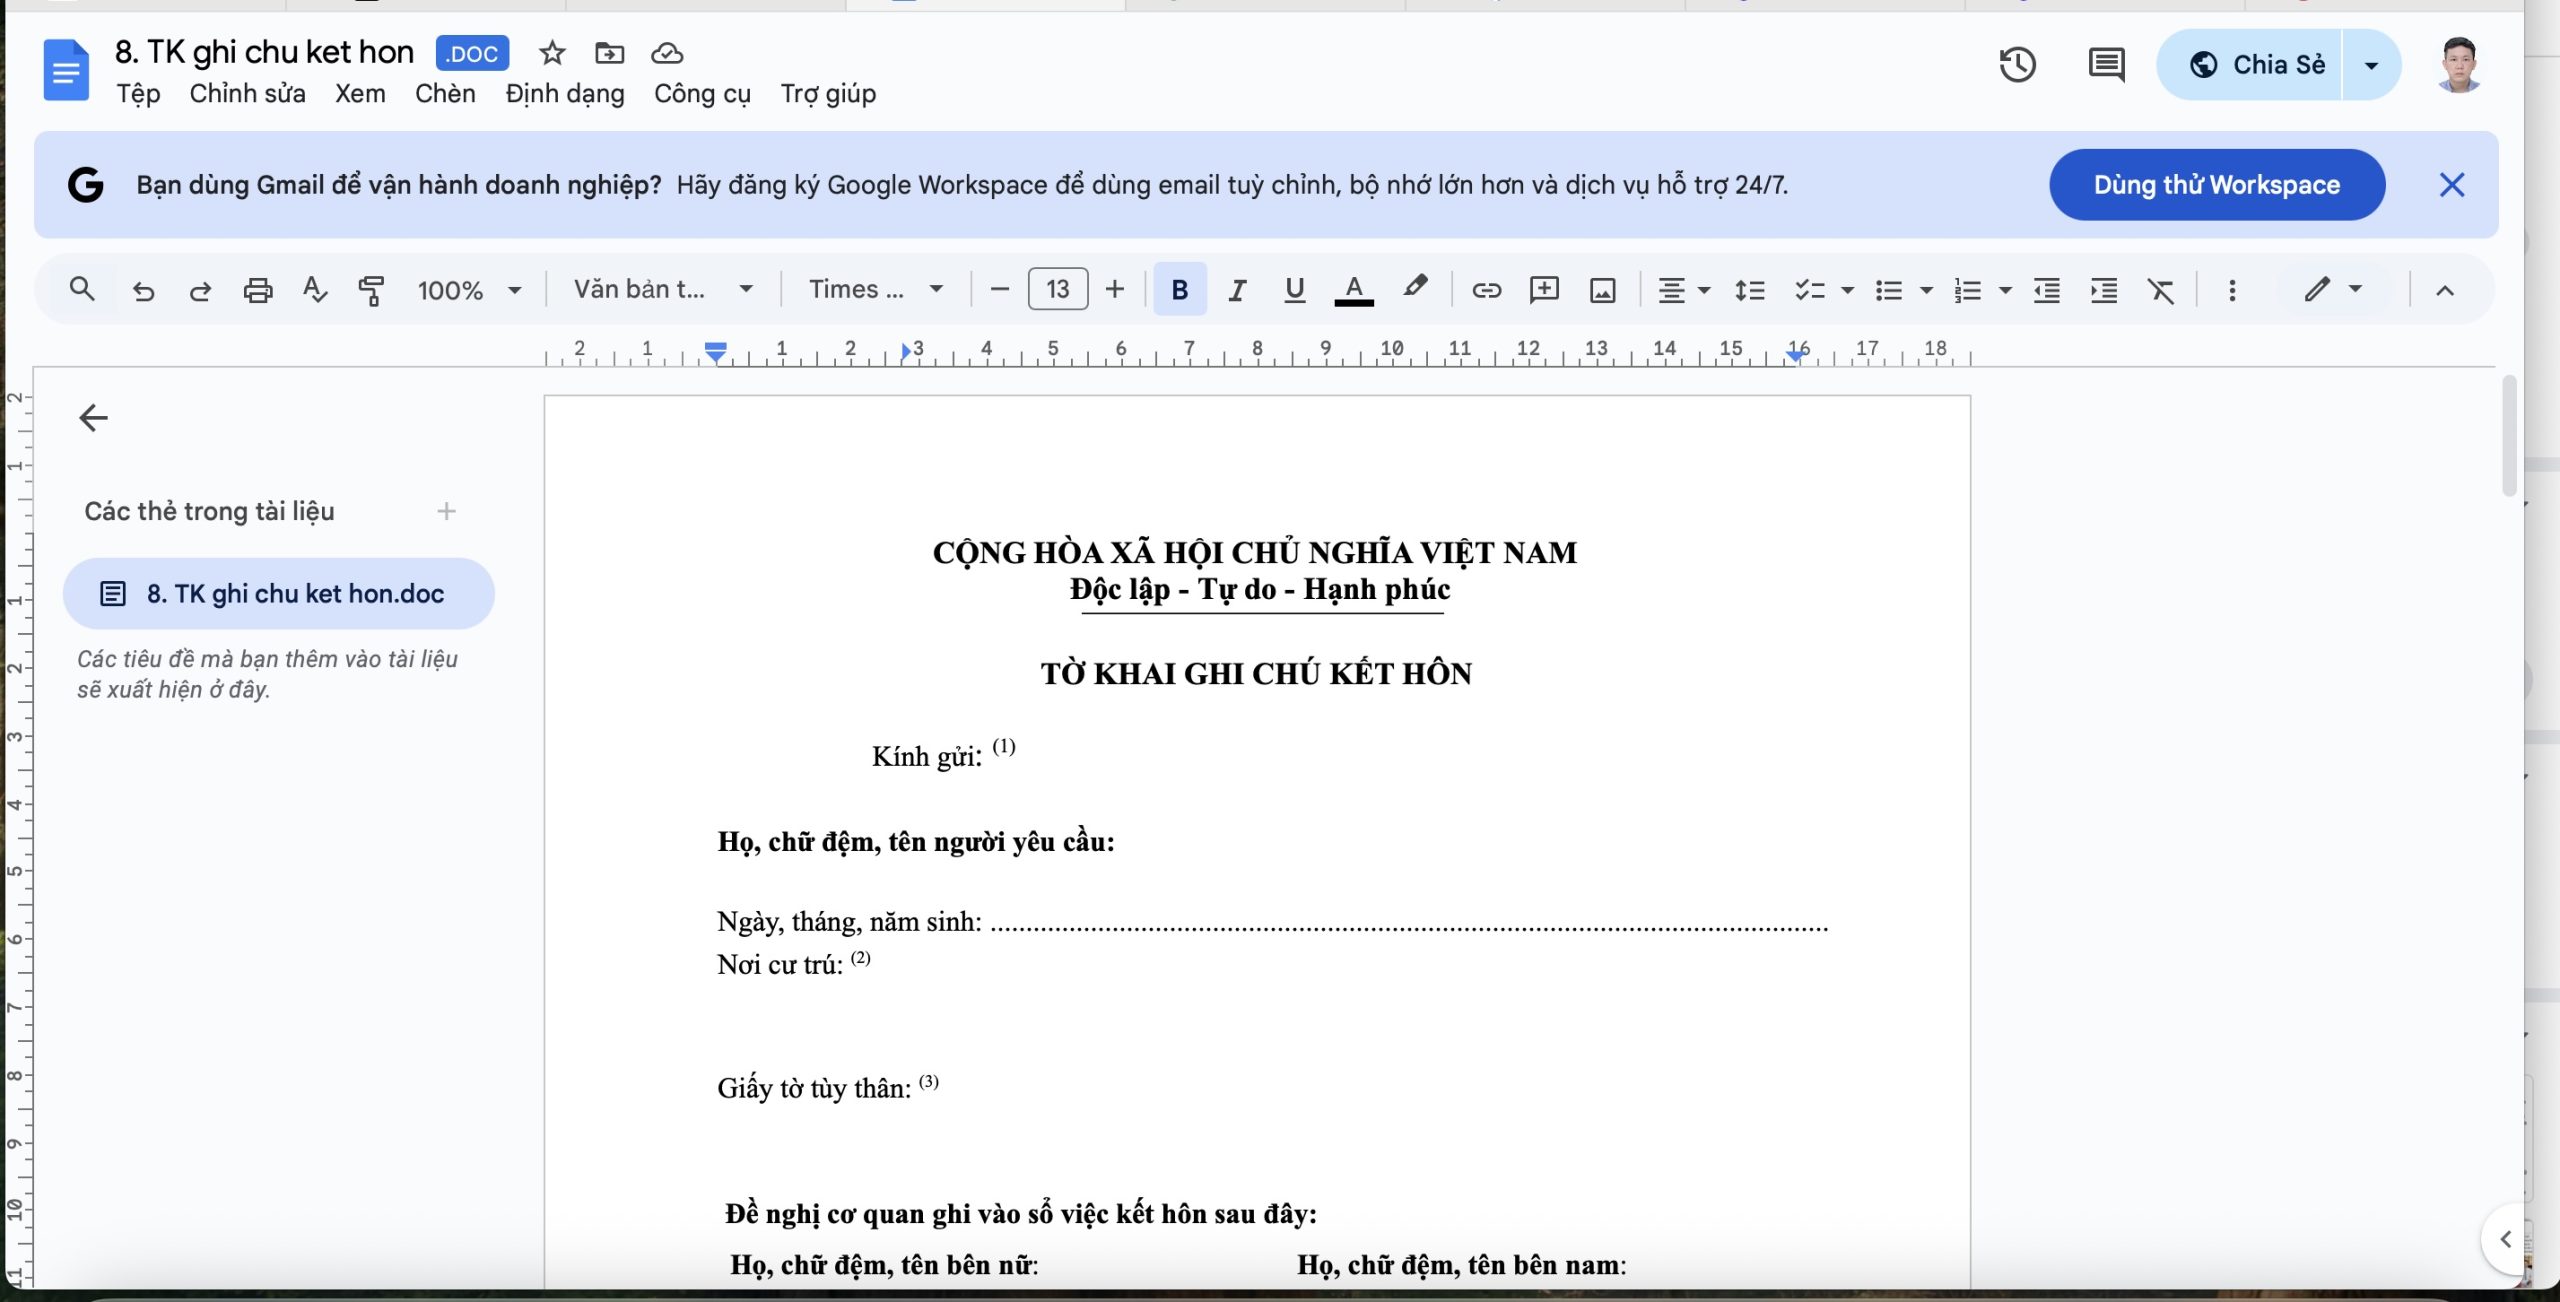The image size is (2560, 1302).
Task: Click the clear formatting icon
Action: tap(2160, 290)
